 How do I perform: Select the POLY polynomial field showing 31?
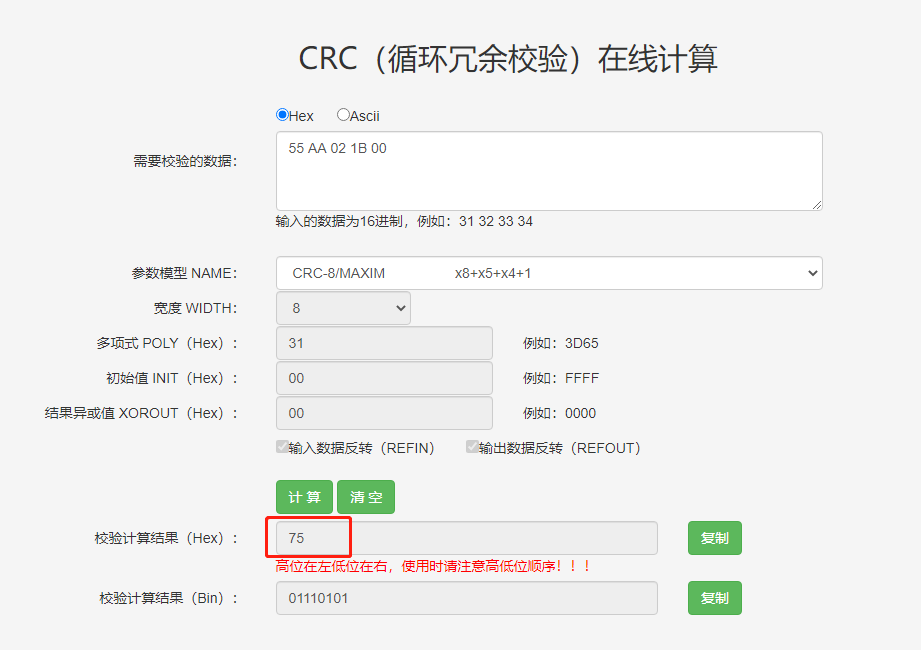pyautogui.click(x=383, y=342)
